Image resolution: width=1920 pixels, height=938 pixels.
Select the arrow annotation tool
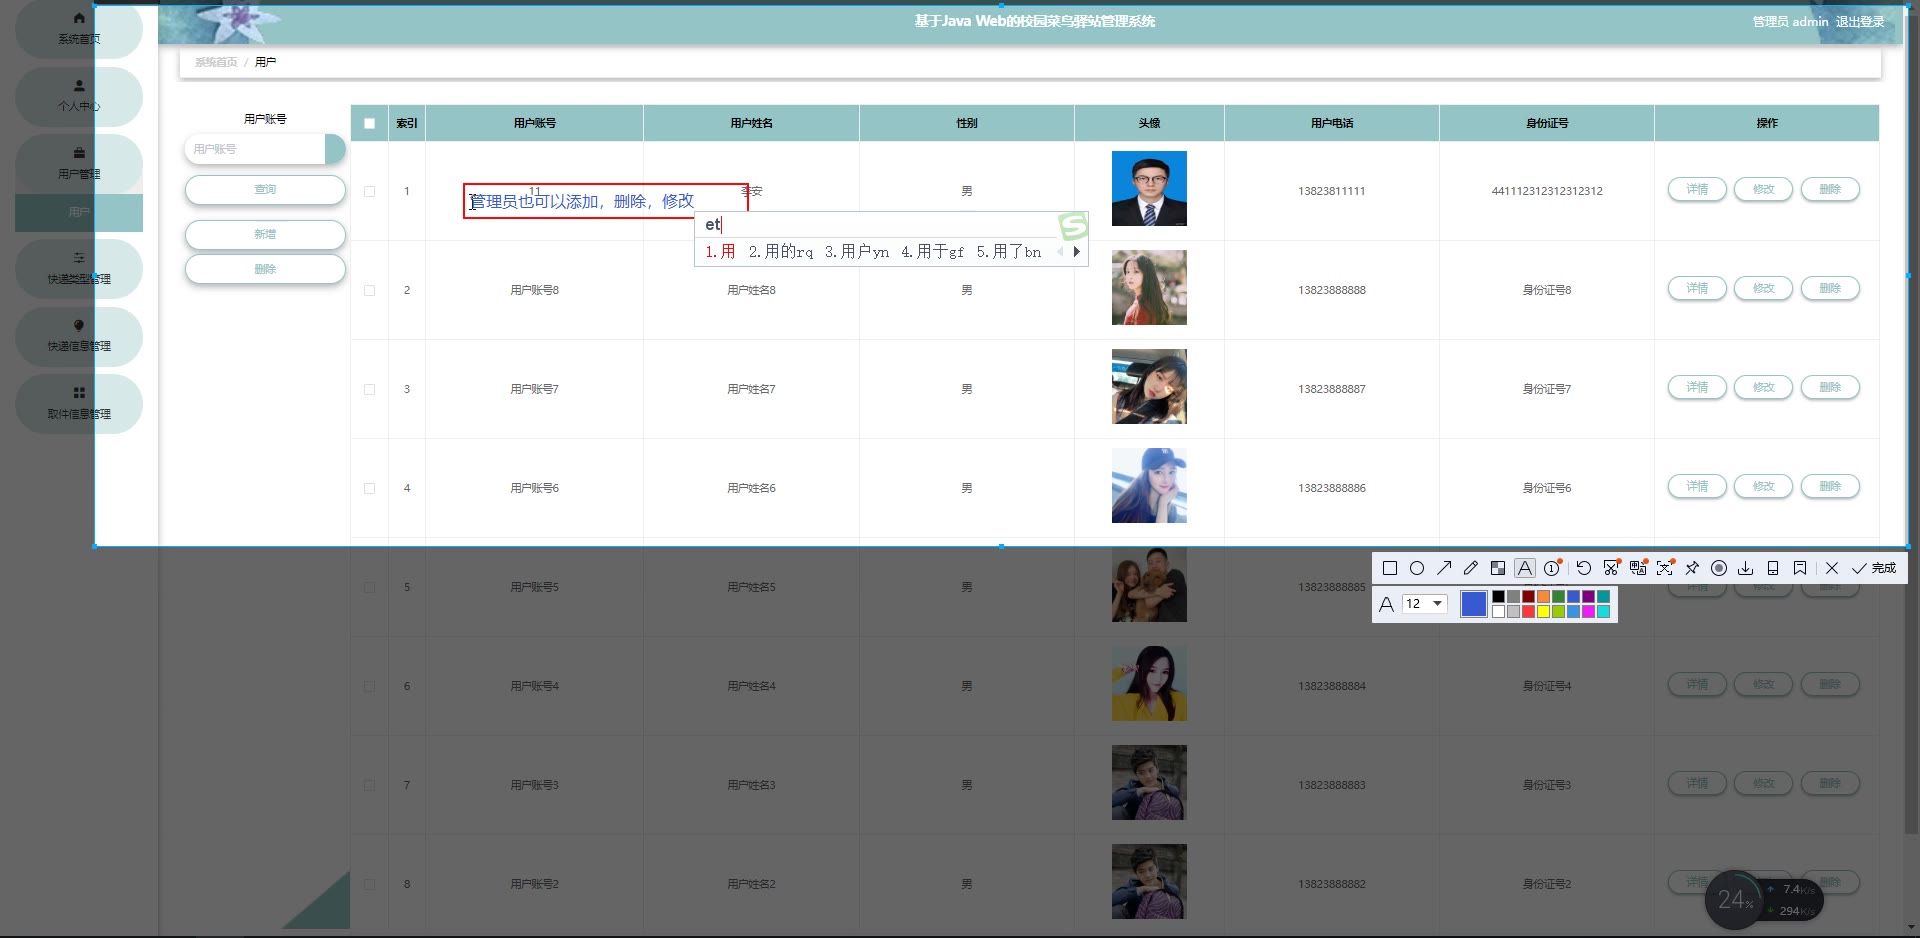(x=1444, y=568)
